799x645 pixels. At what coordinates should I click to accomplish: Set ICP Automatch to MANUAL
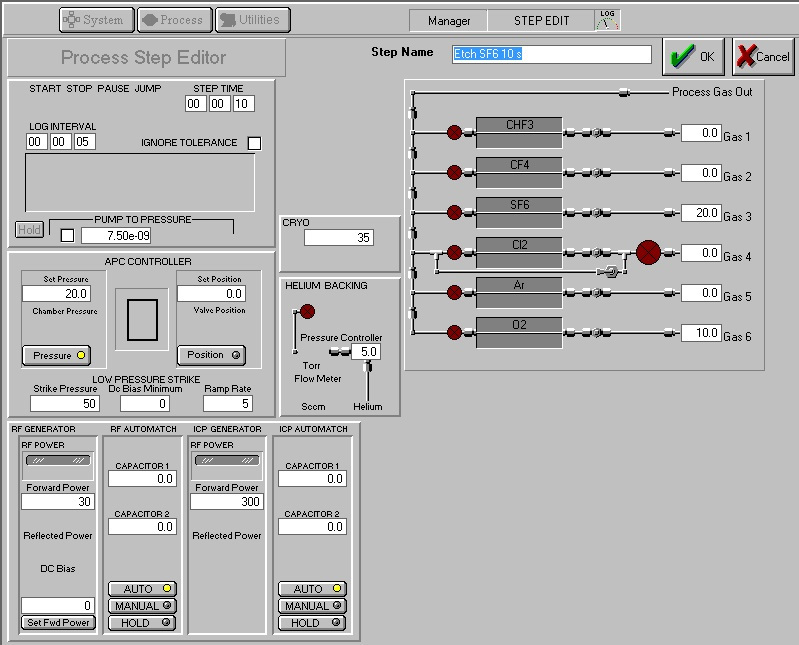312,606
